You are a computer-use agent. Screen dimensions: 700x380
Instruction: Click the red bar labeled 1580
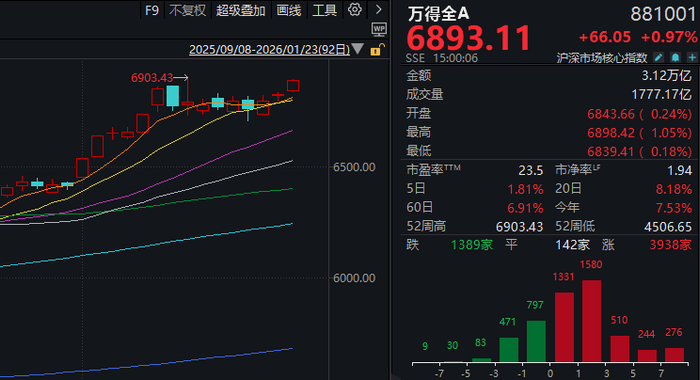coord(592,321)
